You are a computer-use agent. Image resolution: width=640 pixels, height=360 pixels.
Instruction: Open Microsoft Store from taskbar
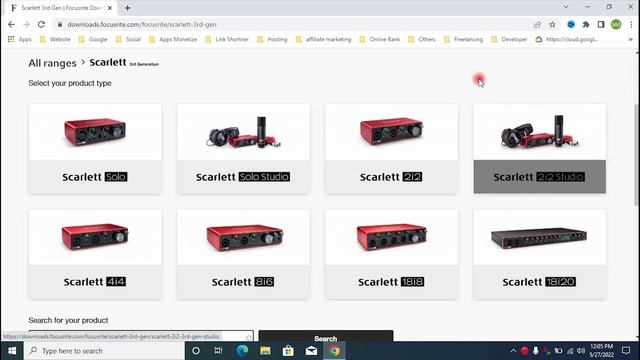click(288, 351)
